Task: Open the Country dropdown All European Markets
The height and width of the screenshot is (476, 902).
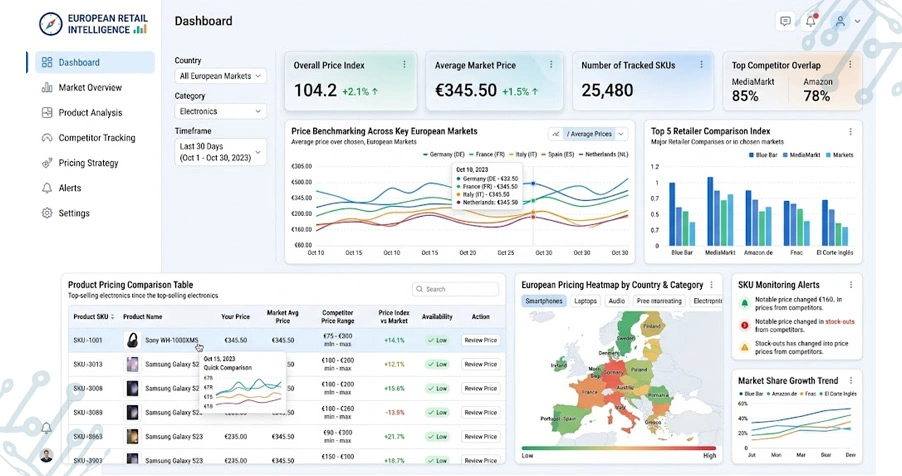Action: coord(220,76)
